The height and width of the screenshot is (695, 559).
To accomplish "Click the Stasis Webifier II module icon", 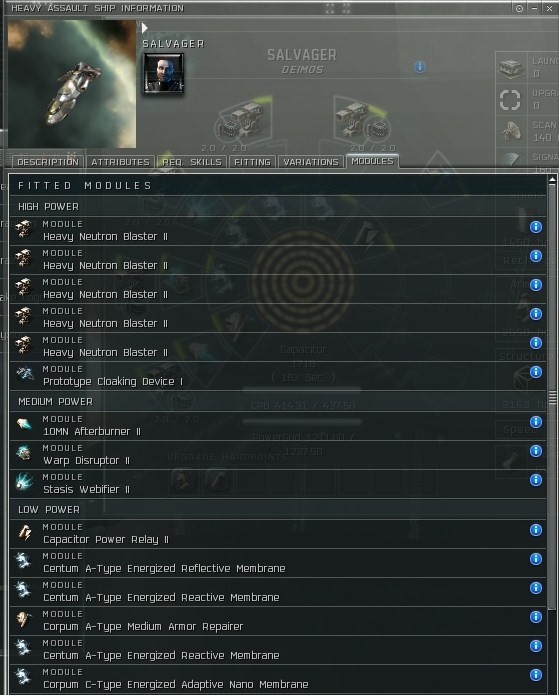I will click(x=25, y=482).
